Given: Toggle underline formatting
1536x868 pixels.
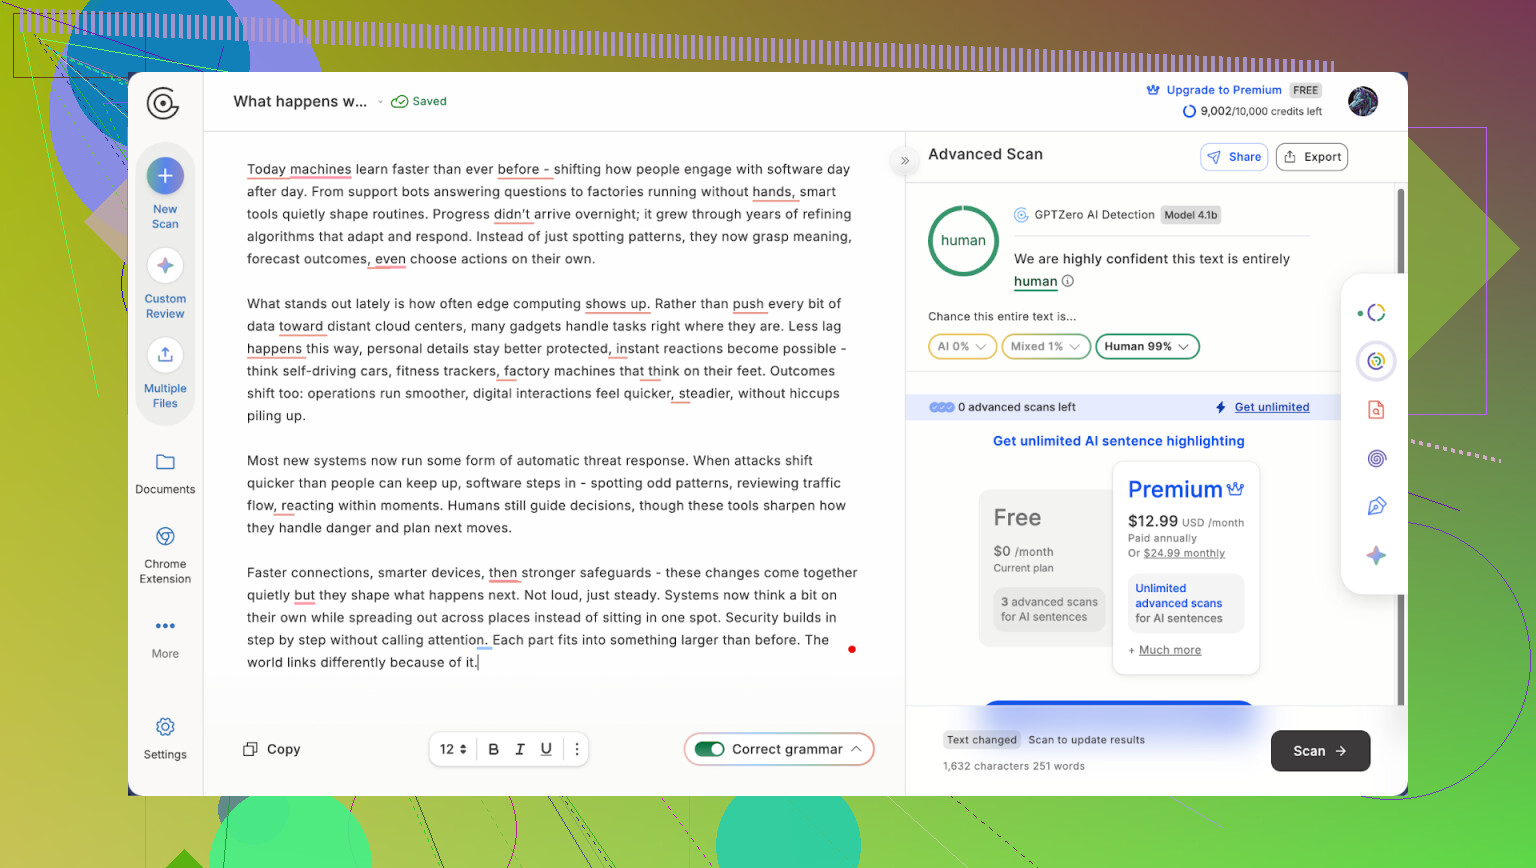Looking at the screenshot, I should click(x=546, y=749).
